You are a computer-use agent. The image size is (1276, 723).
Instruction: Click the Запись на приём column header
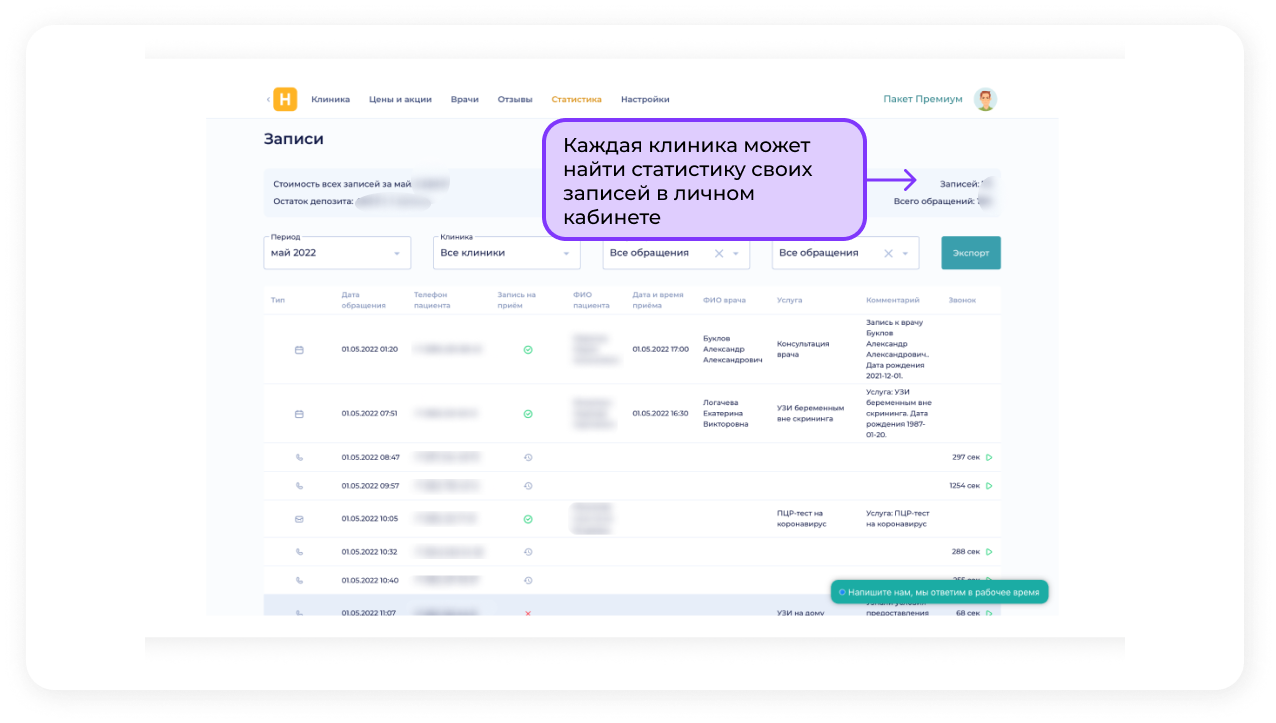point(517,300)
